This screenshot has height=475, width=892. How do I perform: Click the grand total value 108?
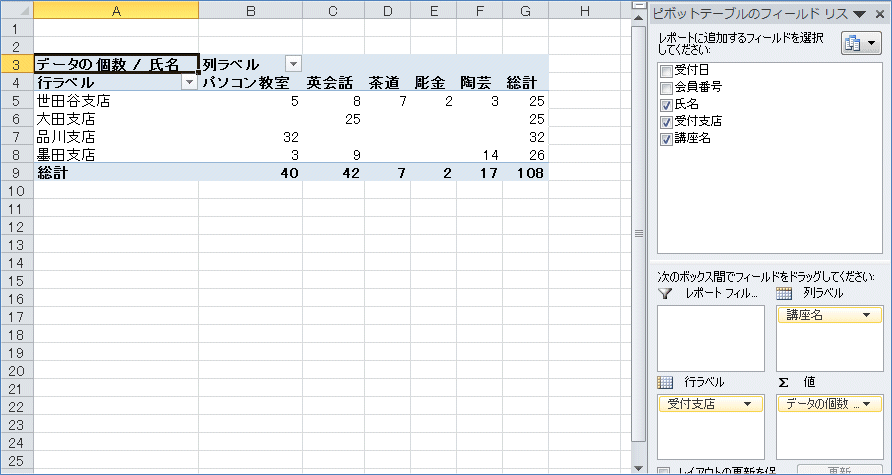pyautogui.click(x=526, y=172)
